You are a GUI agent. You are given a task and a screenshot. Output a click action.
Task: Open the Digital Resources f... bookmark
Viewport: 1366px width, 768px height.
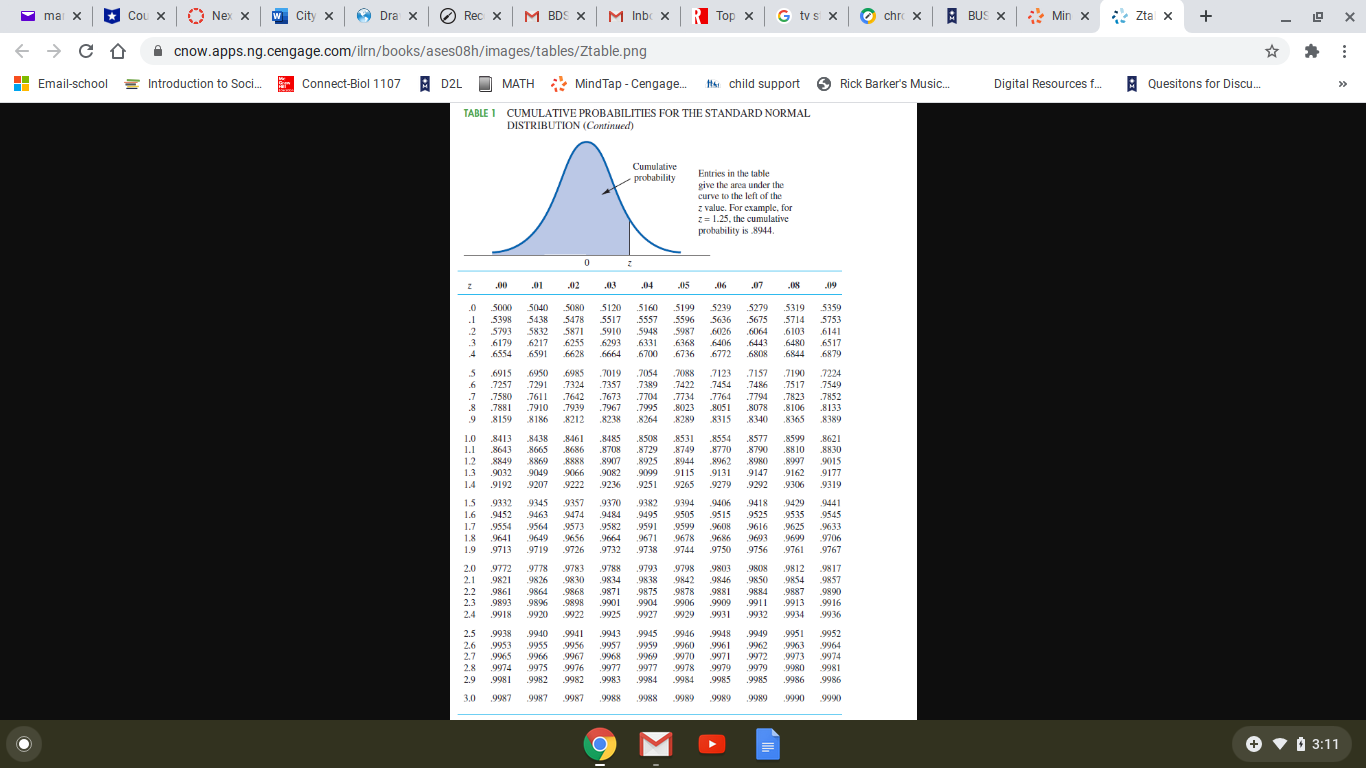[x=1048, y=84]
